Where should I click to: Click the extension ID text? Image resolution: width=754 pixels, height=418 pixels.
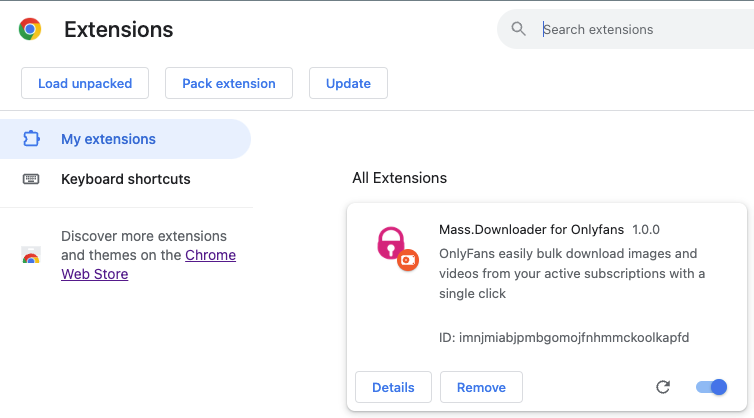tap(564, 337)
